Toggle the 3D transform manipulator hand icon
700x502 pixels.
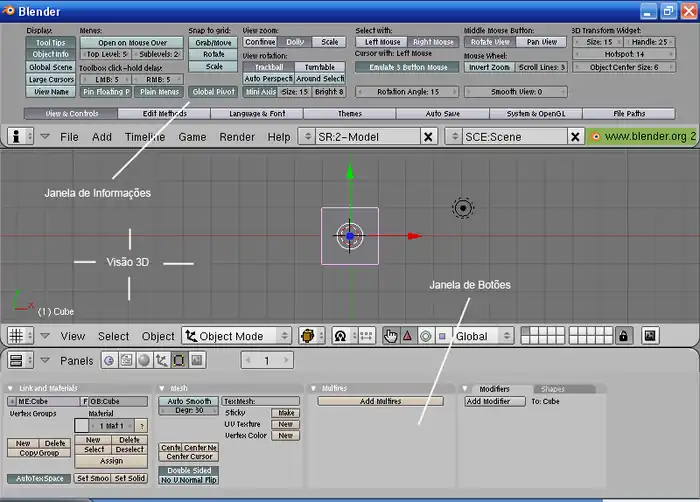point(390,336)
